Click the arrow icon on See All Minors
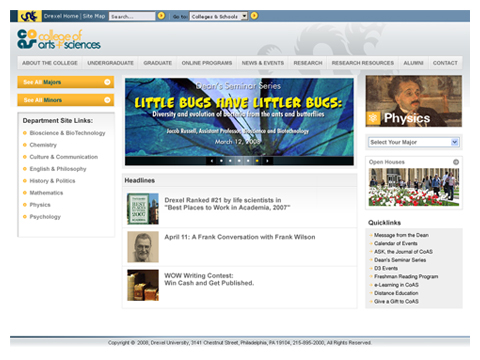This screenshot has width=480, height=360. tap(107, 100)
